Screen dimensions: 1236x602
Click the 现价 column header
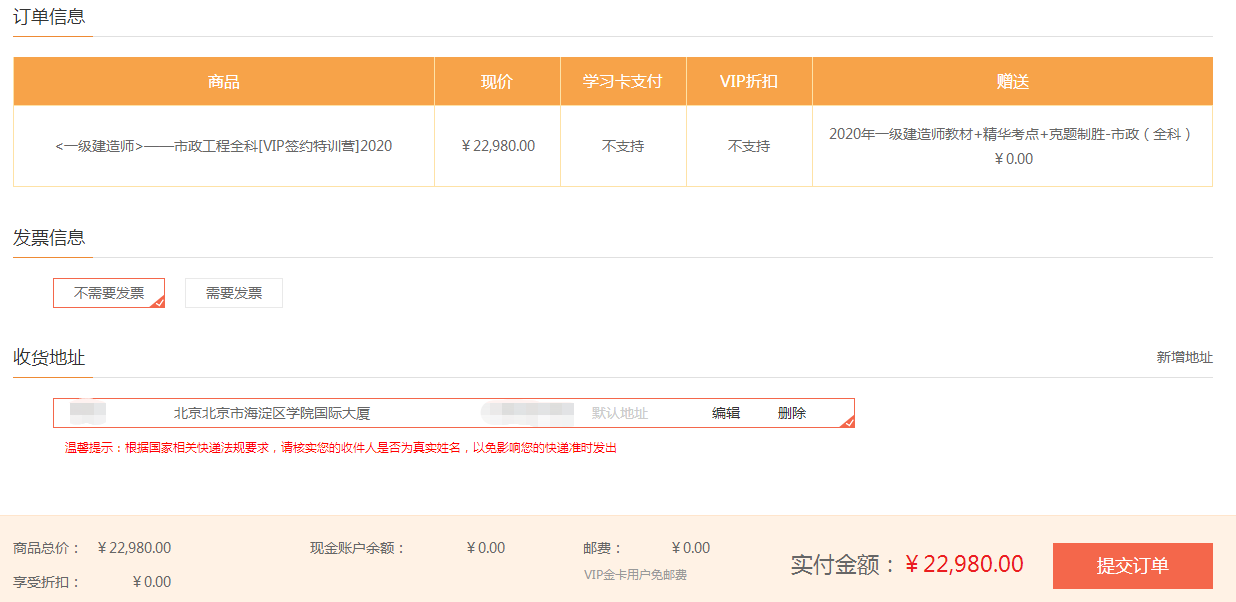click(497, 81)
